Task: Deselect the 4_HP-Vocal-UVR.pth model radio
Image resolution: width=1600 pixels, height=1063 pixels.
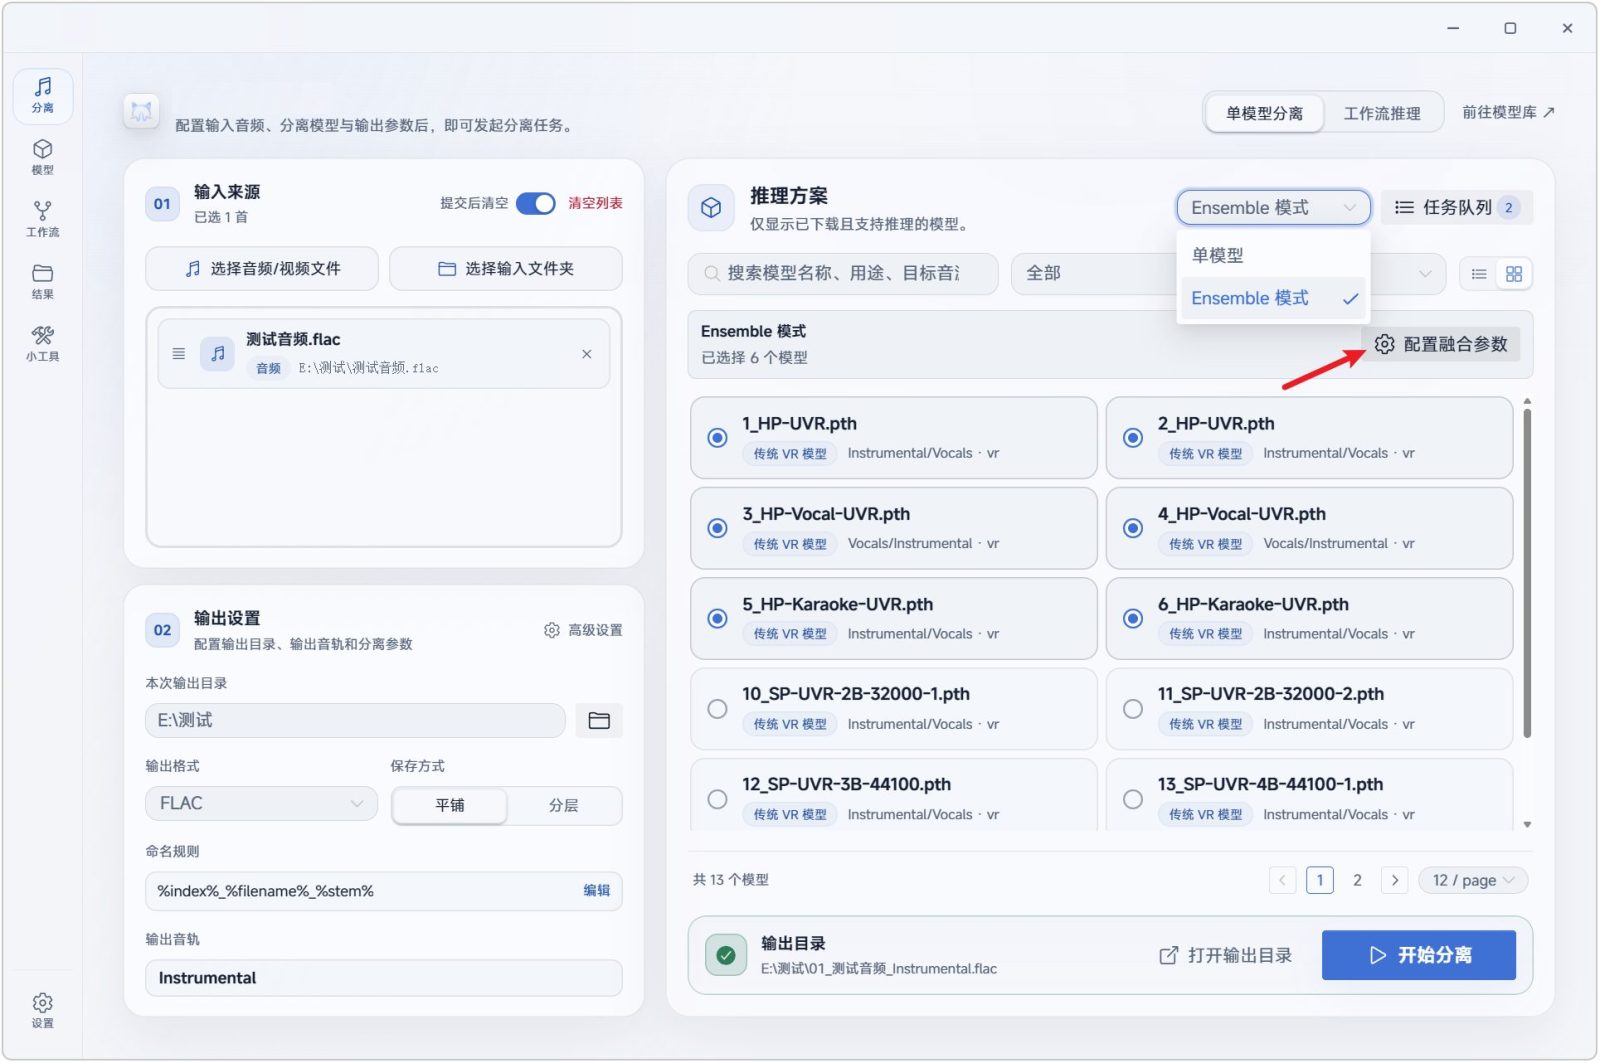Action: [x=1133, y=528]
